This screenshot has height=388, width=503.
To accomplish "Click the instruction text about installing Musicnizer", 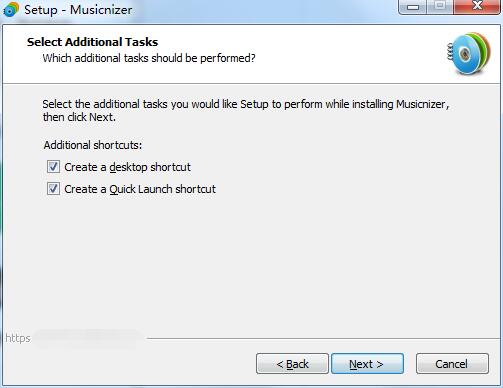I will tap(246, 111).
